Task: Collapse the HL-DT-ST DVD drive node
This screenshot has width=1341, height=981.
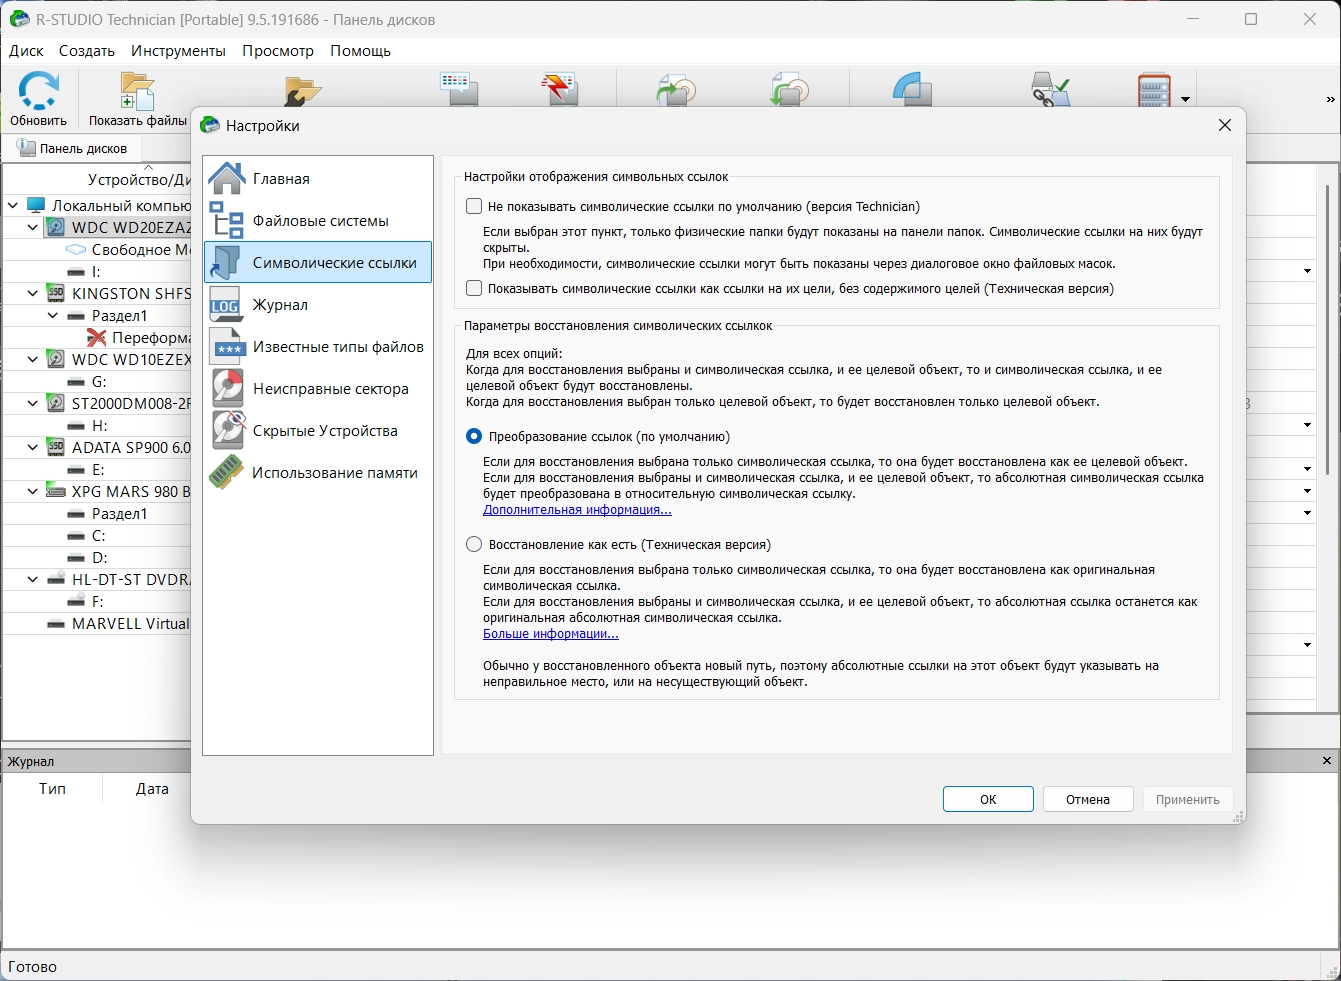Action: coord(33,579)
